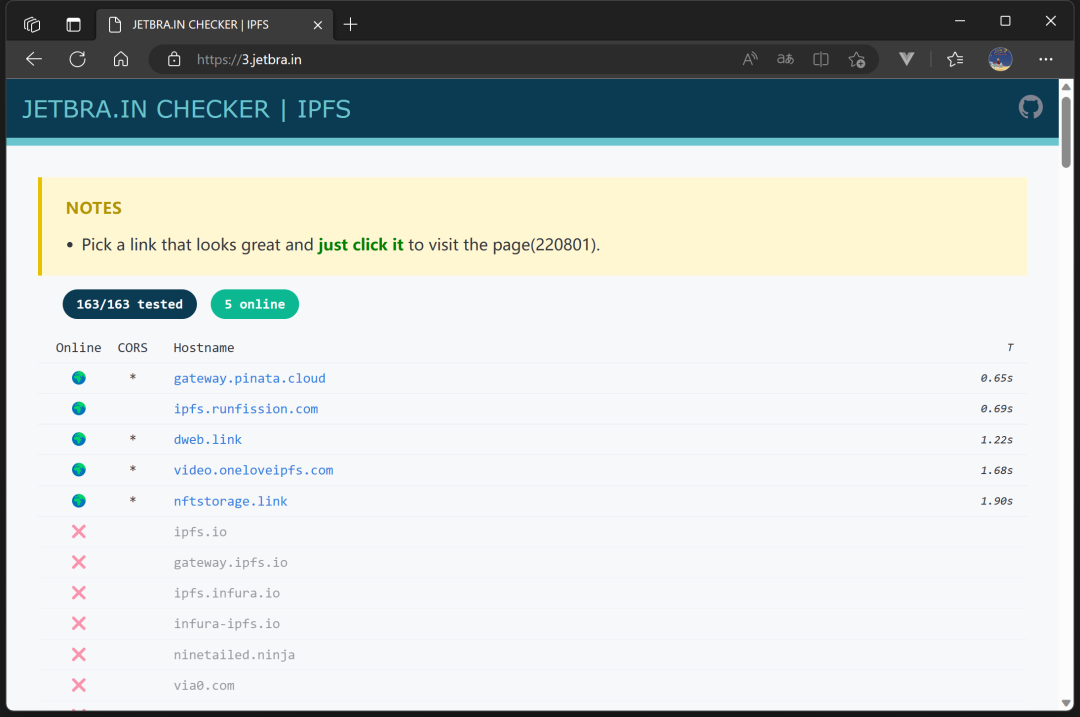The image size is (1080, 717).
Task: Click the JETBRA.IN CHECKER | IPFS heading
Action: (x=187, y=109)
